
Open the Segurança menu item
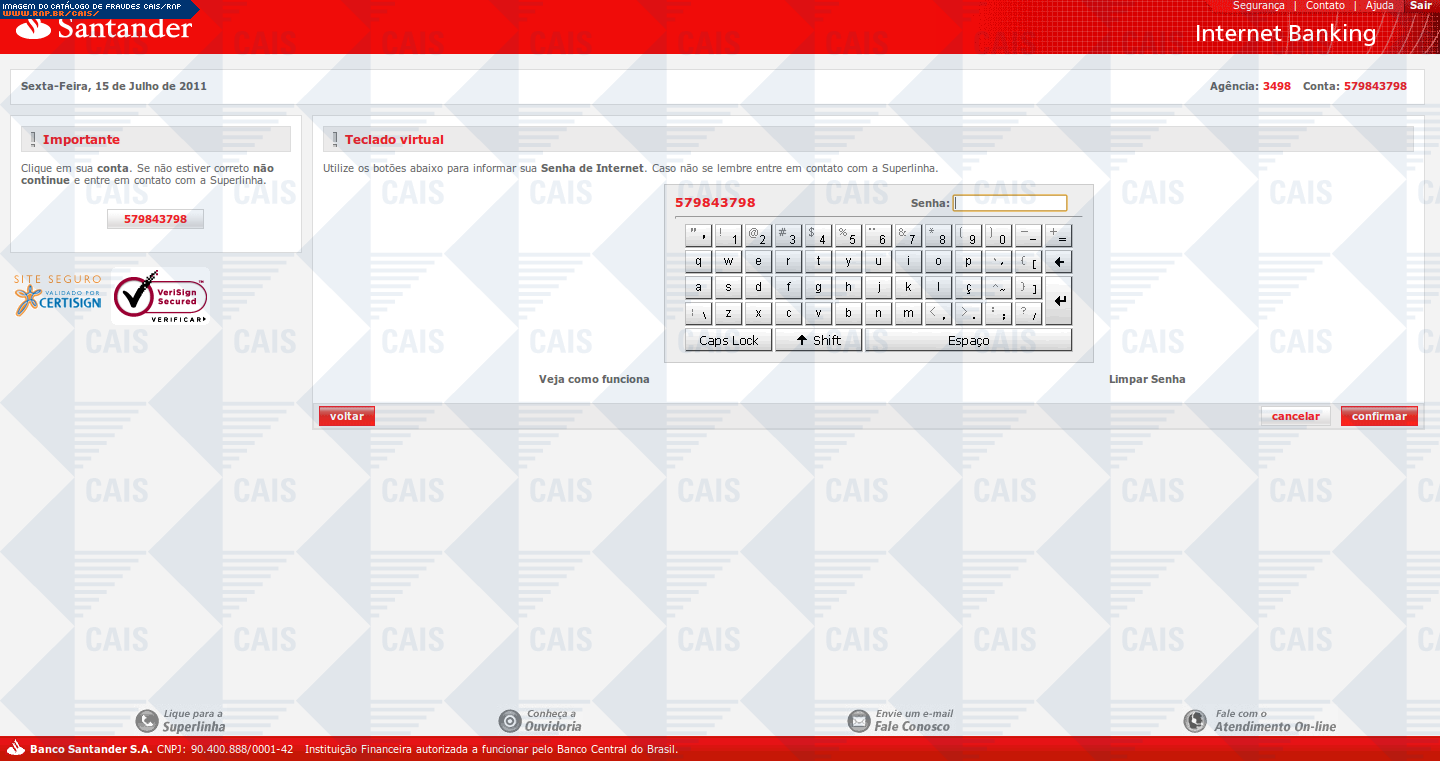(1258, 6)
